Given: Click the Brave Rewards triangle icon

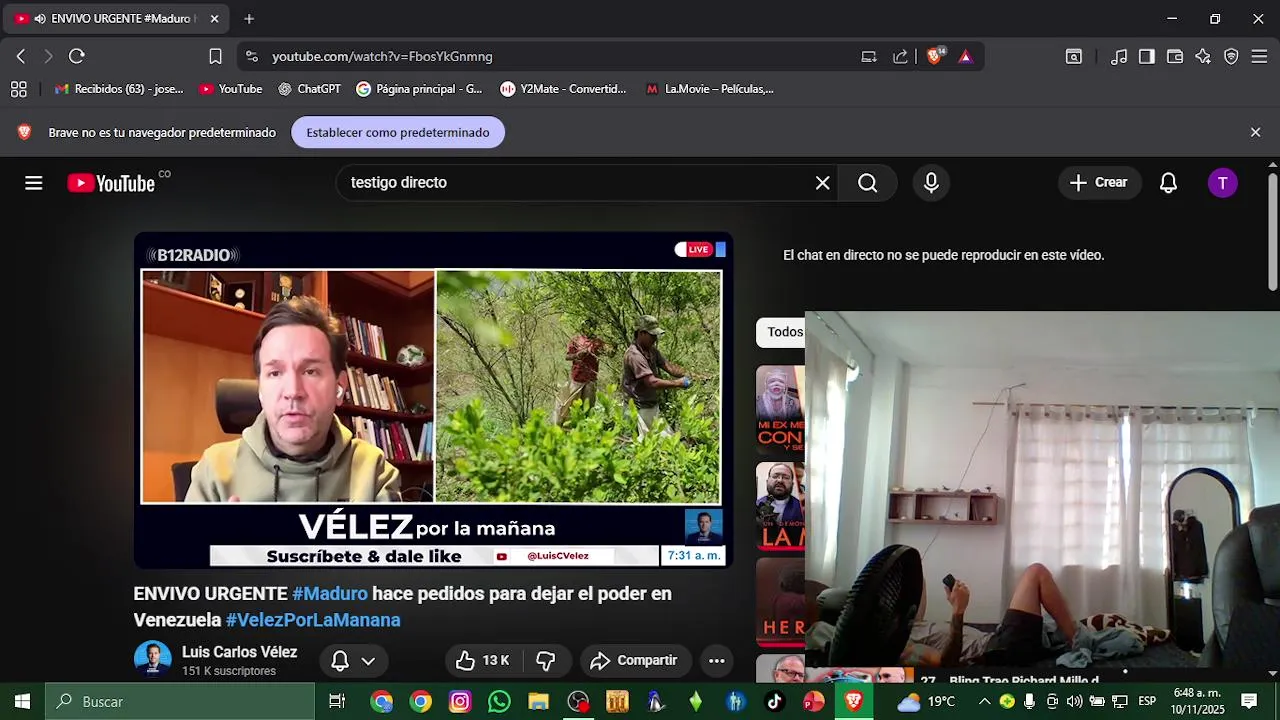Looking at the screenshot, I should point(965,56).
